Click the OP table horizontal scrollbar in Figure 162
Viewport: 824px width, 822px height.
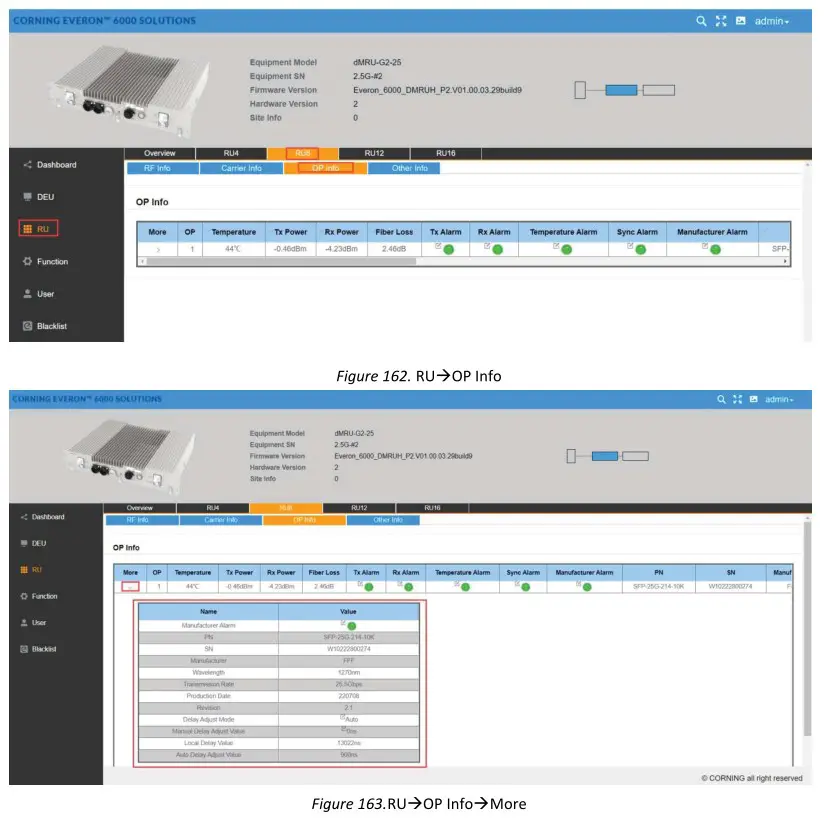click(x=460, y=261)
